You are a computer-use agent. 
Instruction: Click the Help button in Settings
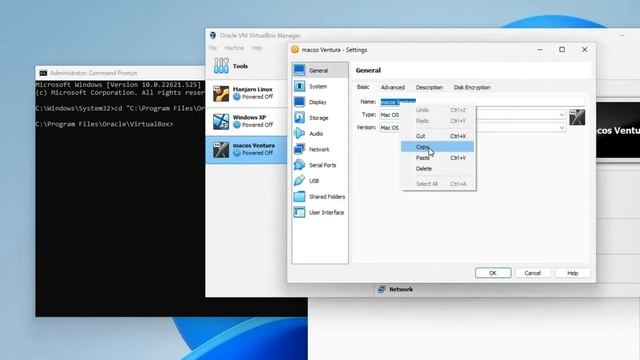pyautogui.click(x=573, y=273)
